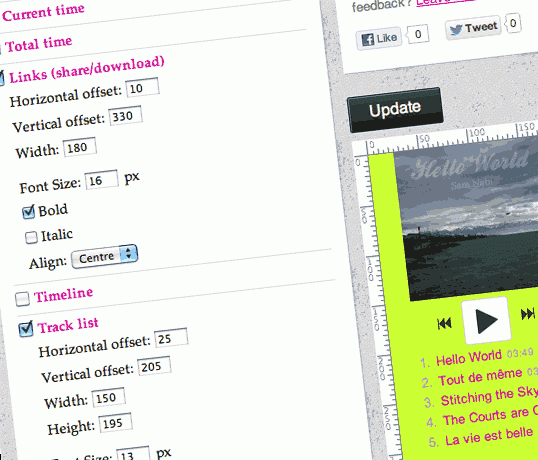Open the Align dropdown set to Centre
The width and height of the screenshot is (538, 460).
coord(105,256)
